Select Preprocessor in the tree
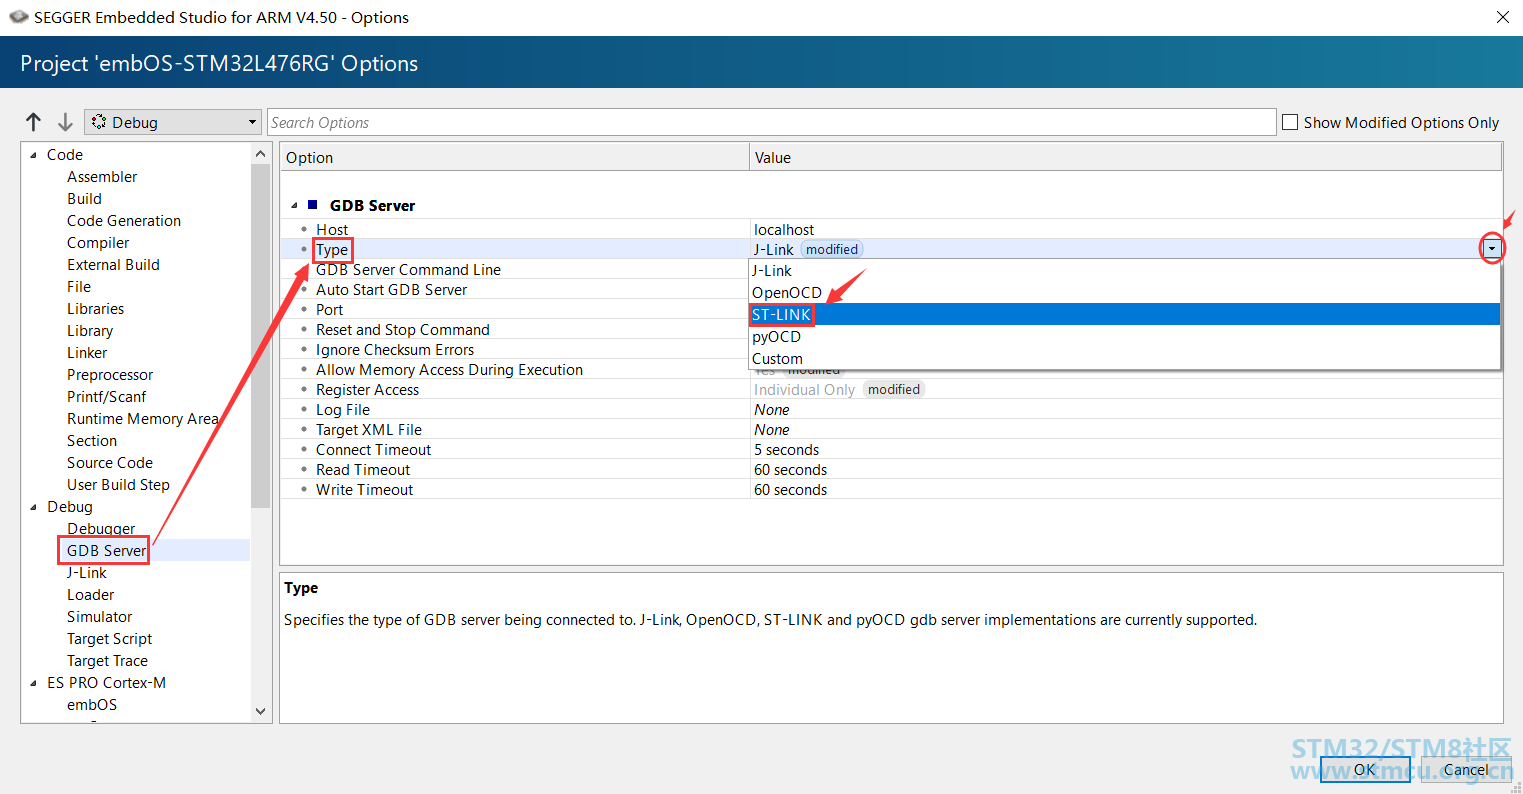 point(110,375)
